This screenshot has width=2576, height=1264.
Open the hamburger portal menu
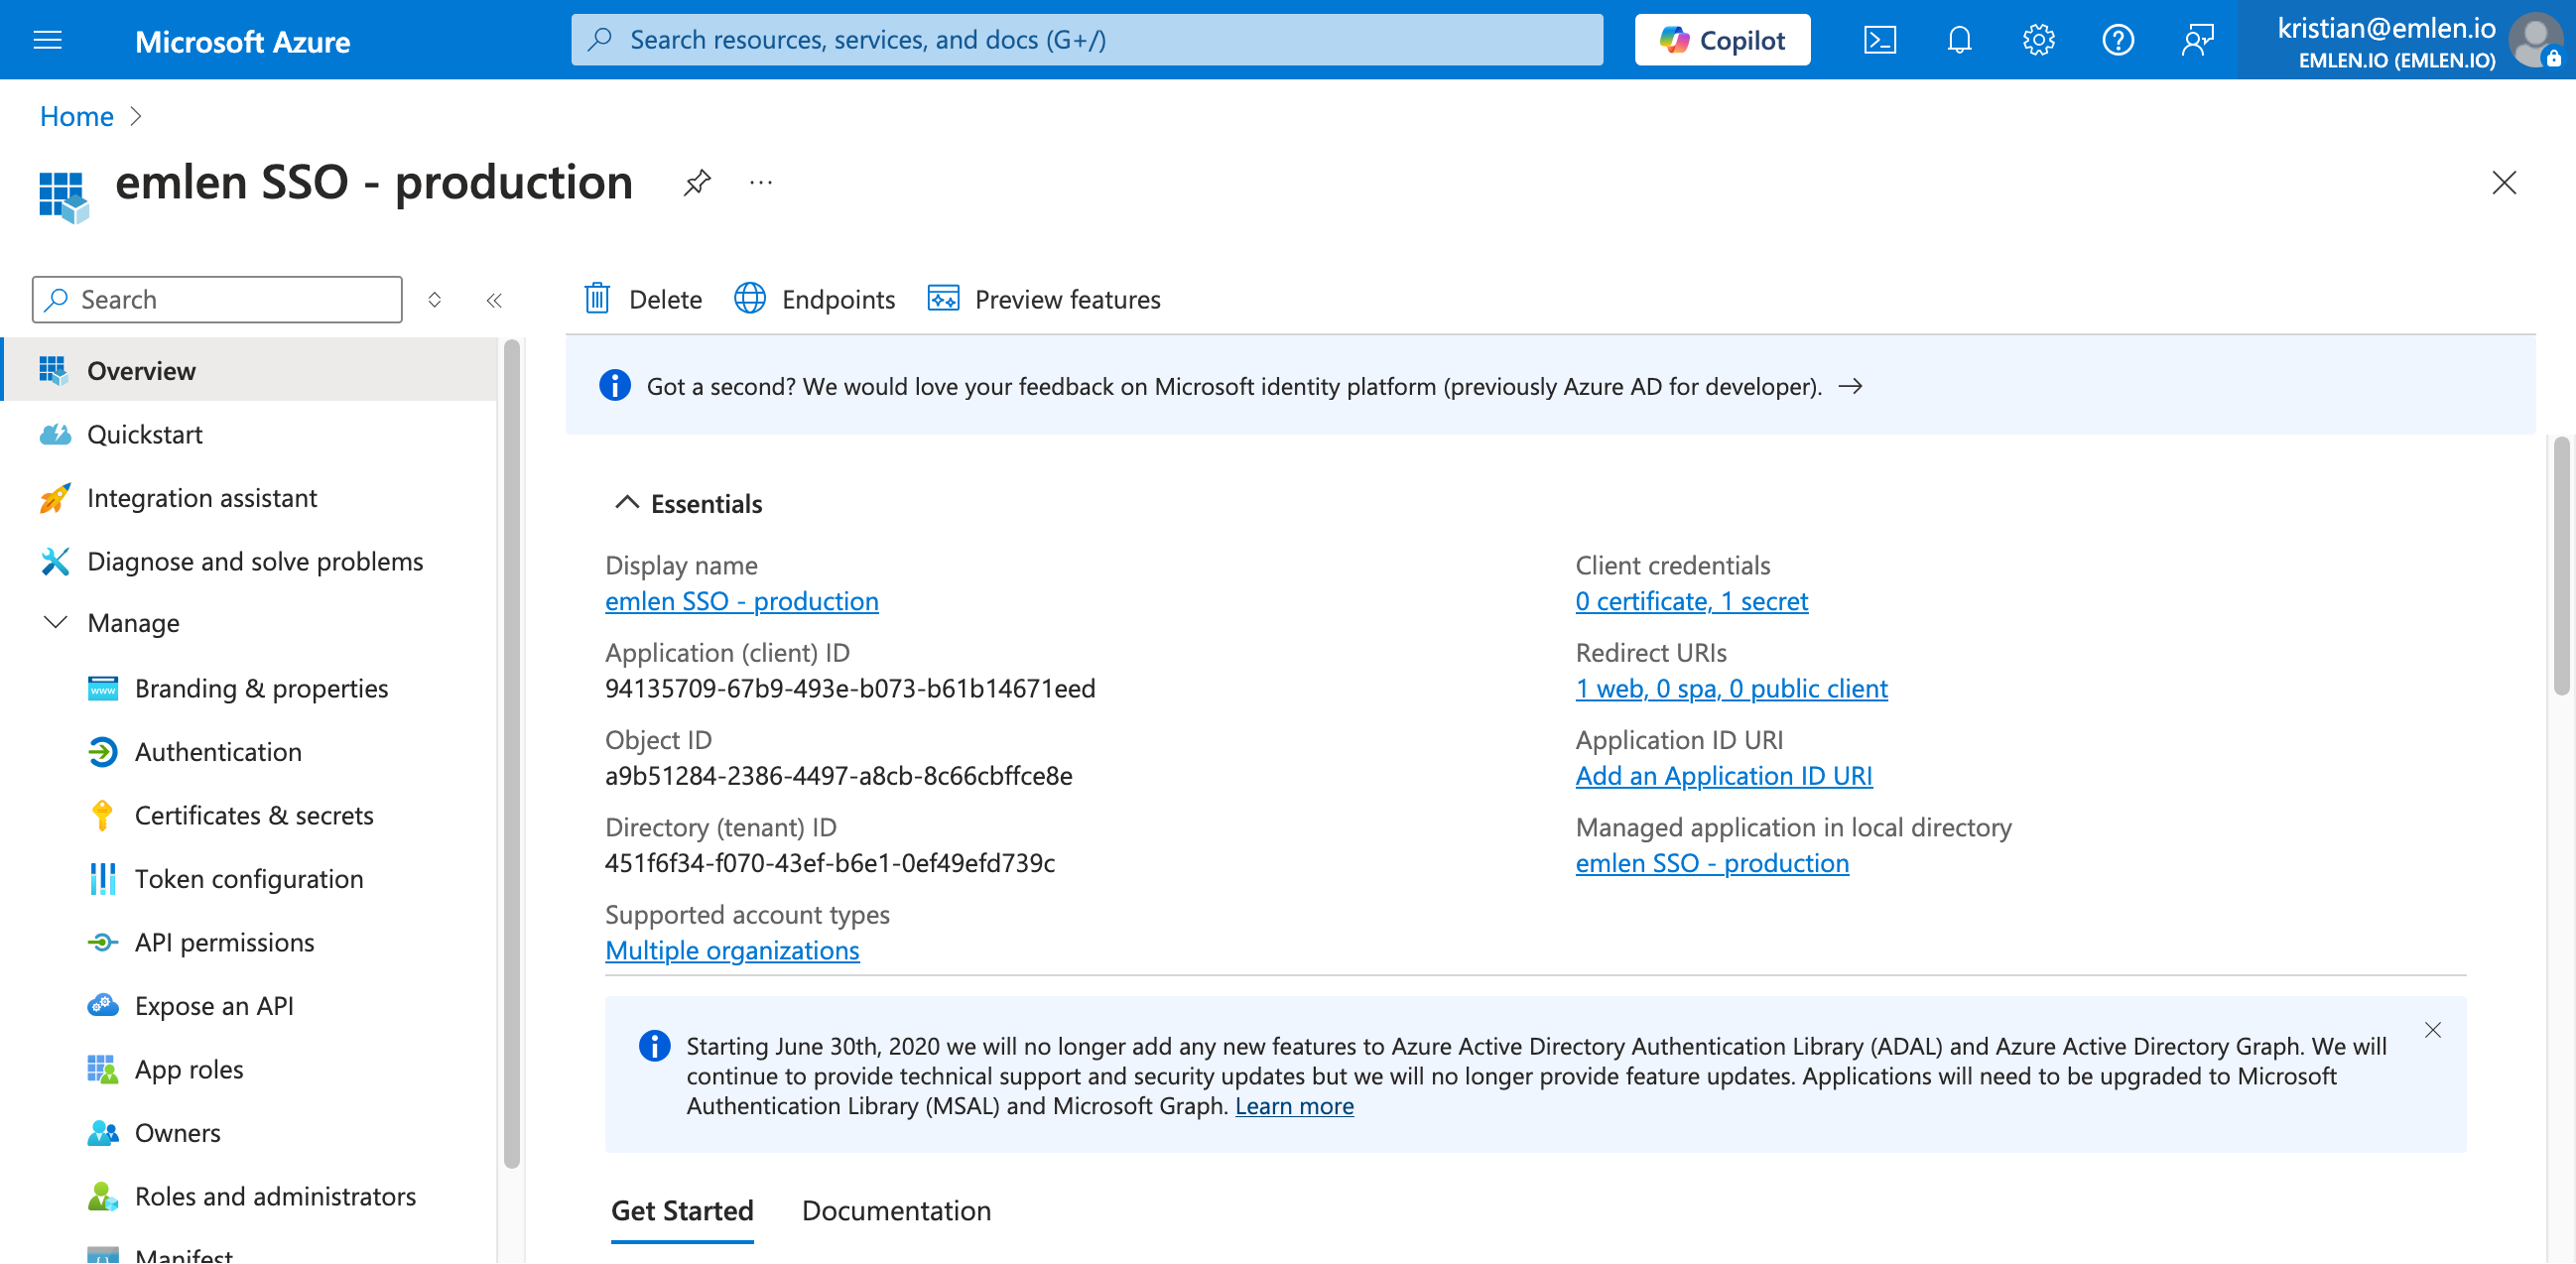pyautogui.click(x=47, y=40)
